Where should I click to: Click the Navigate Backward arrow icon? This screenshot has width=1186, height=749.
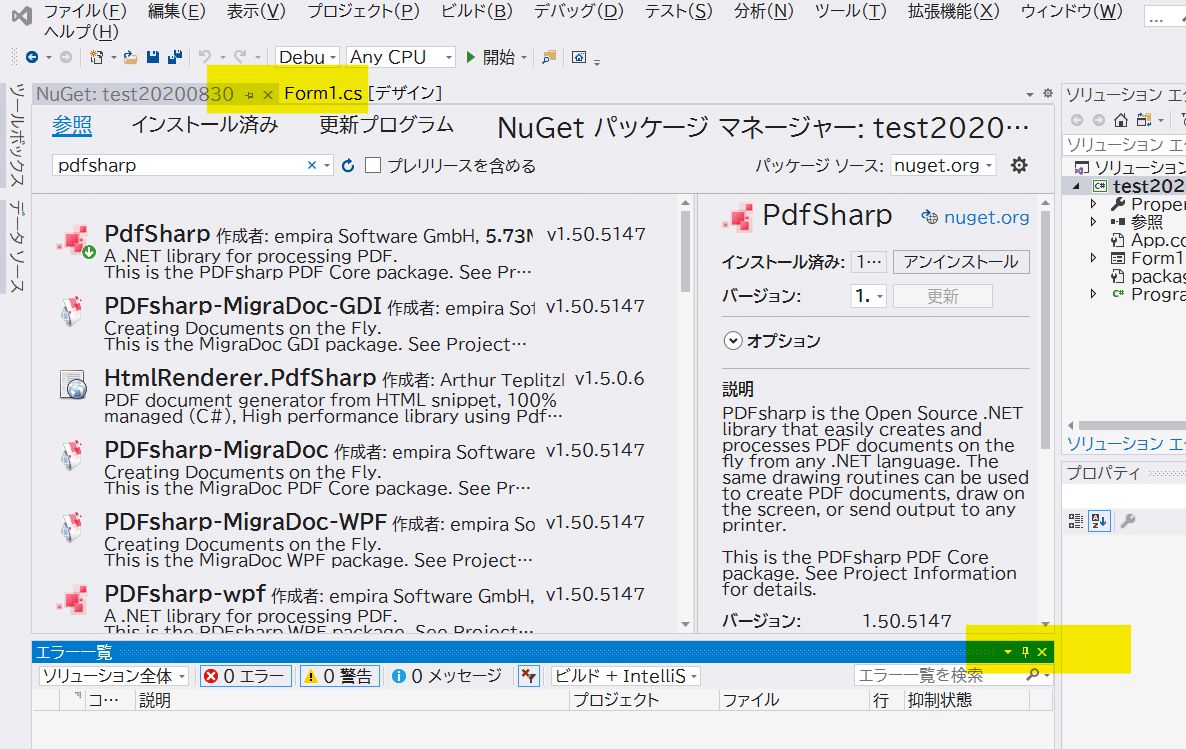click(x=32, y=57)
